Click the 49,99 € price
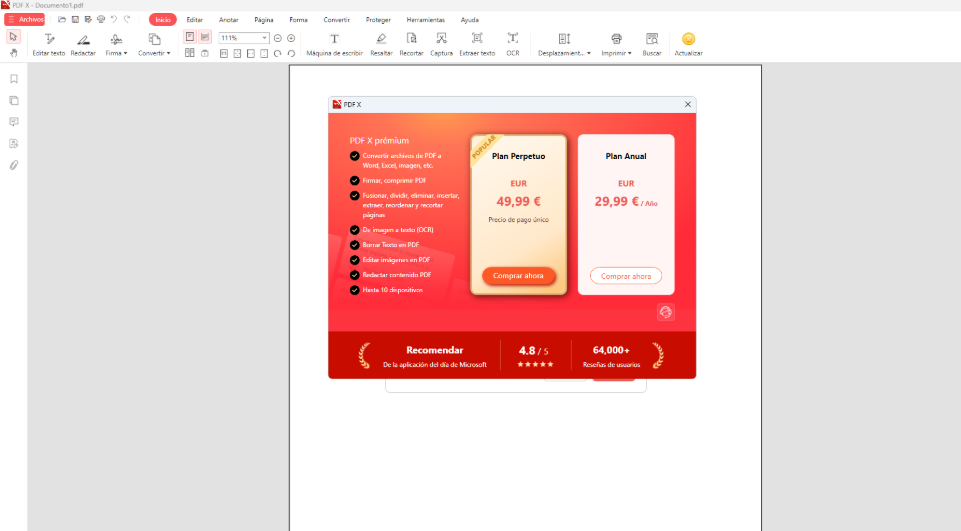 pyautogui.click(x=518, y=201)
